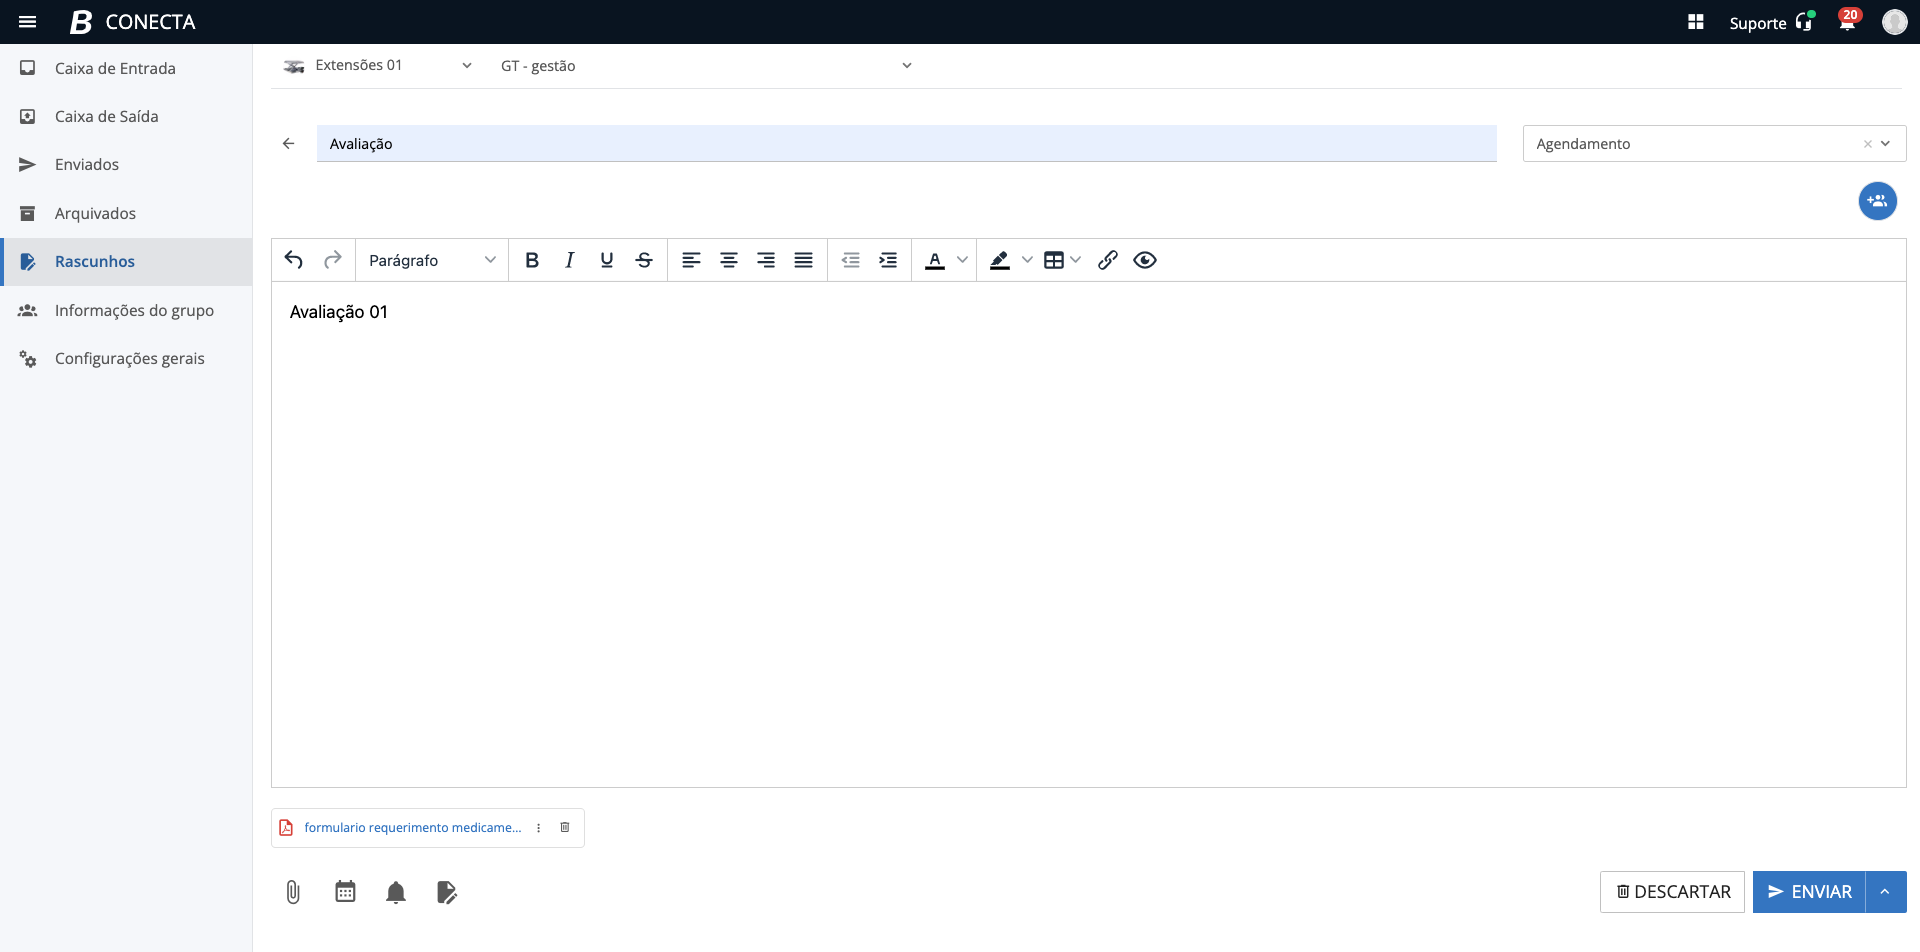Delete the attached formulario PDF file
The image size is (1920, 952).
565,828
